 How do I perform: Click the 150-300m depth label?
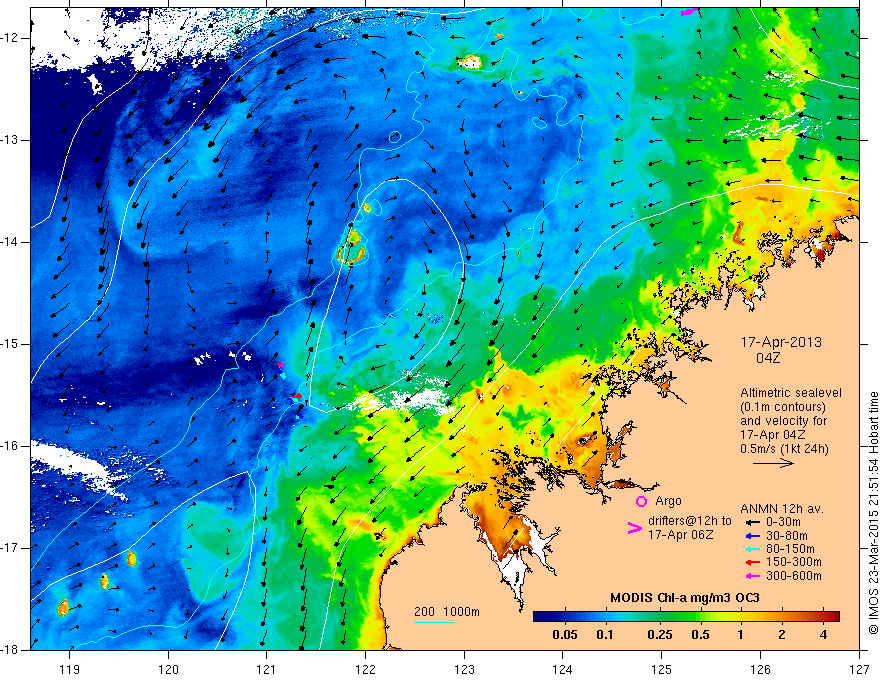click(x=794, y=563)
